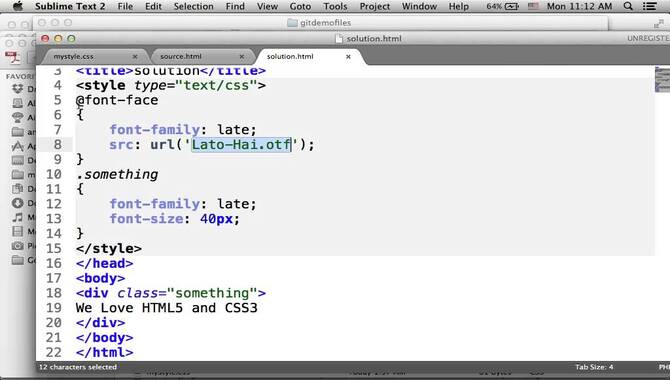Image resolution: width=670 pixels, height=380 pixels.
Task: Open the Tab Size: 4 selector
Action: [x=594, y=367]
